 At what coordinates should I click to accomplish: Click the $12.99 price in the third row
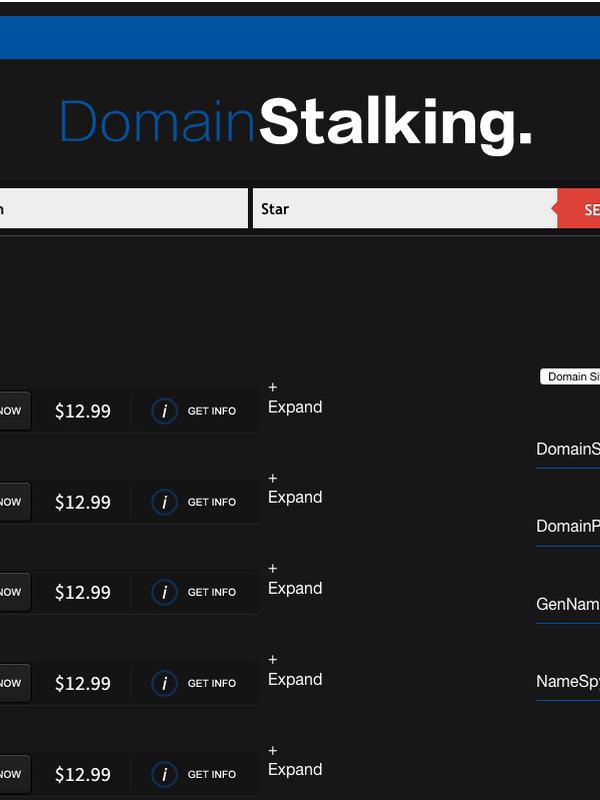coord(83,593)
